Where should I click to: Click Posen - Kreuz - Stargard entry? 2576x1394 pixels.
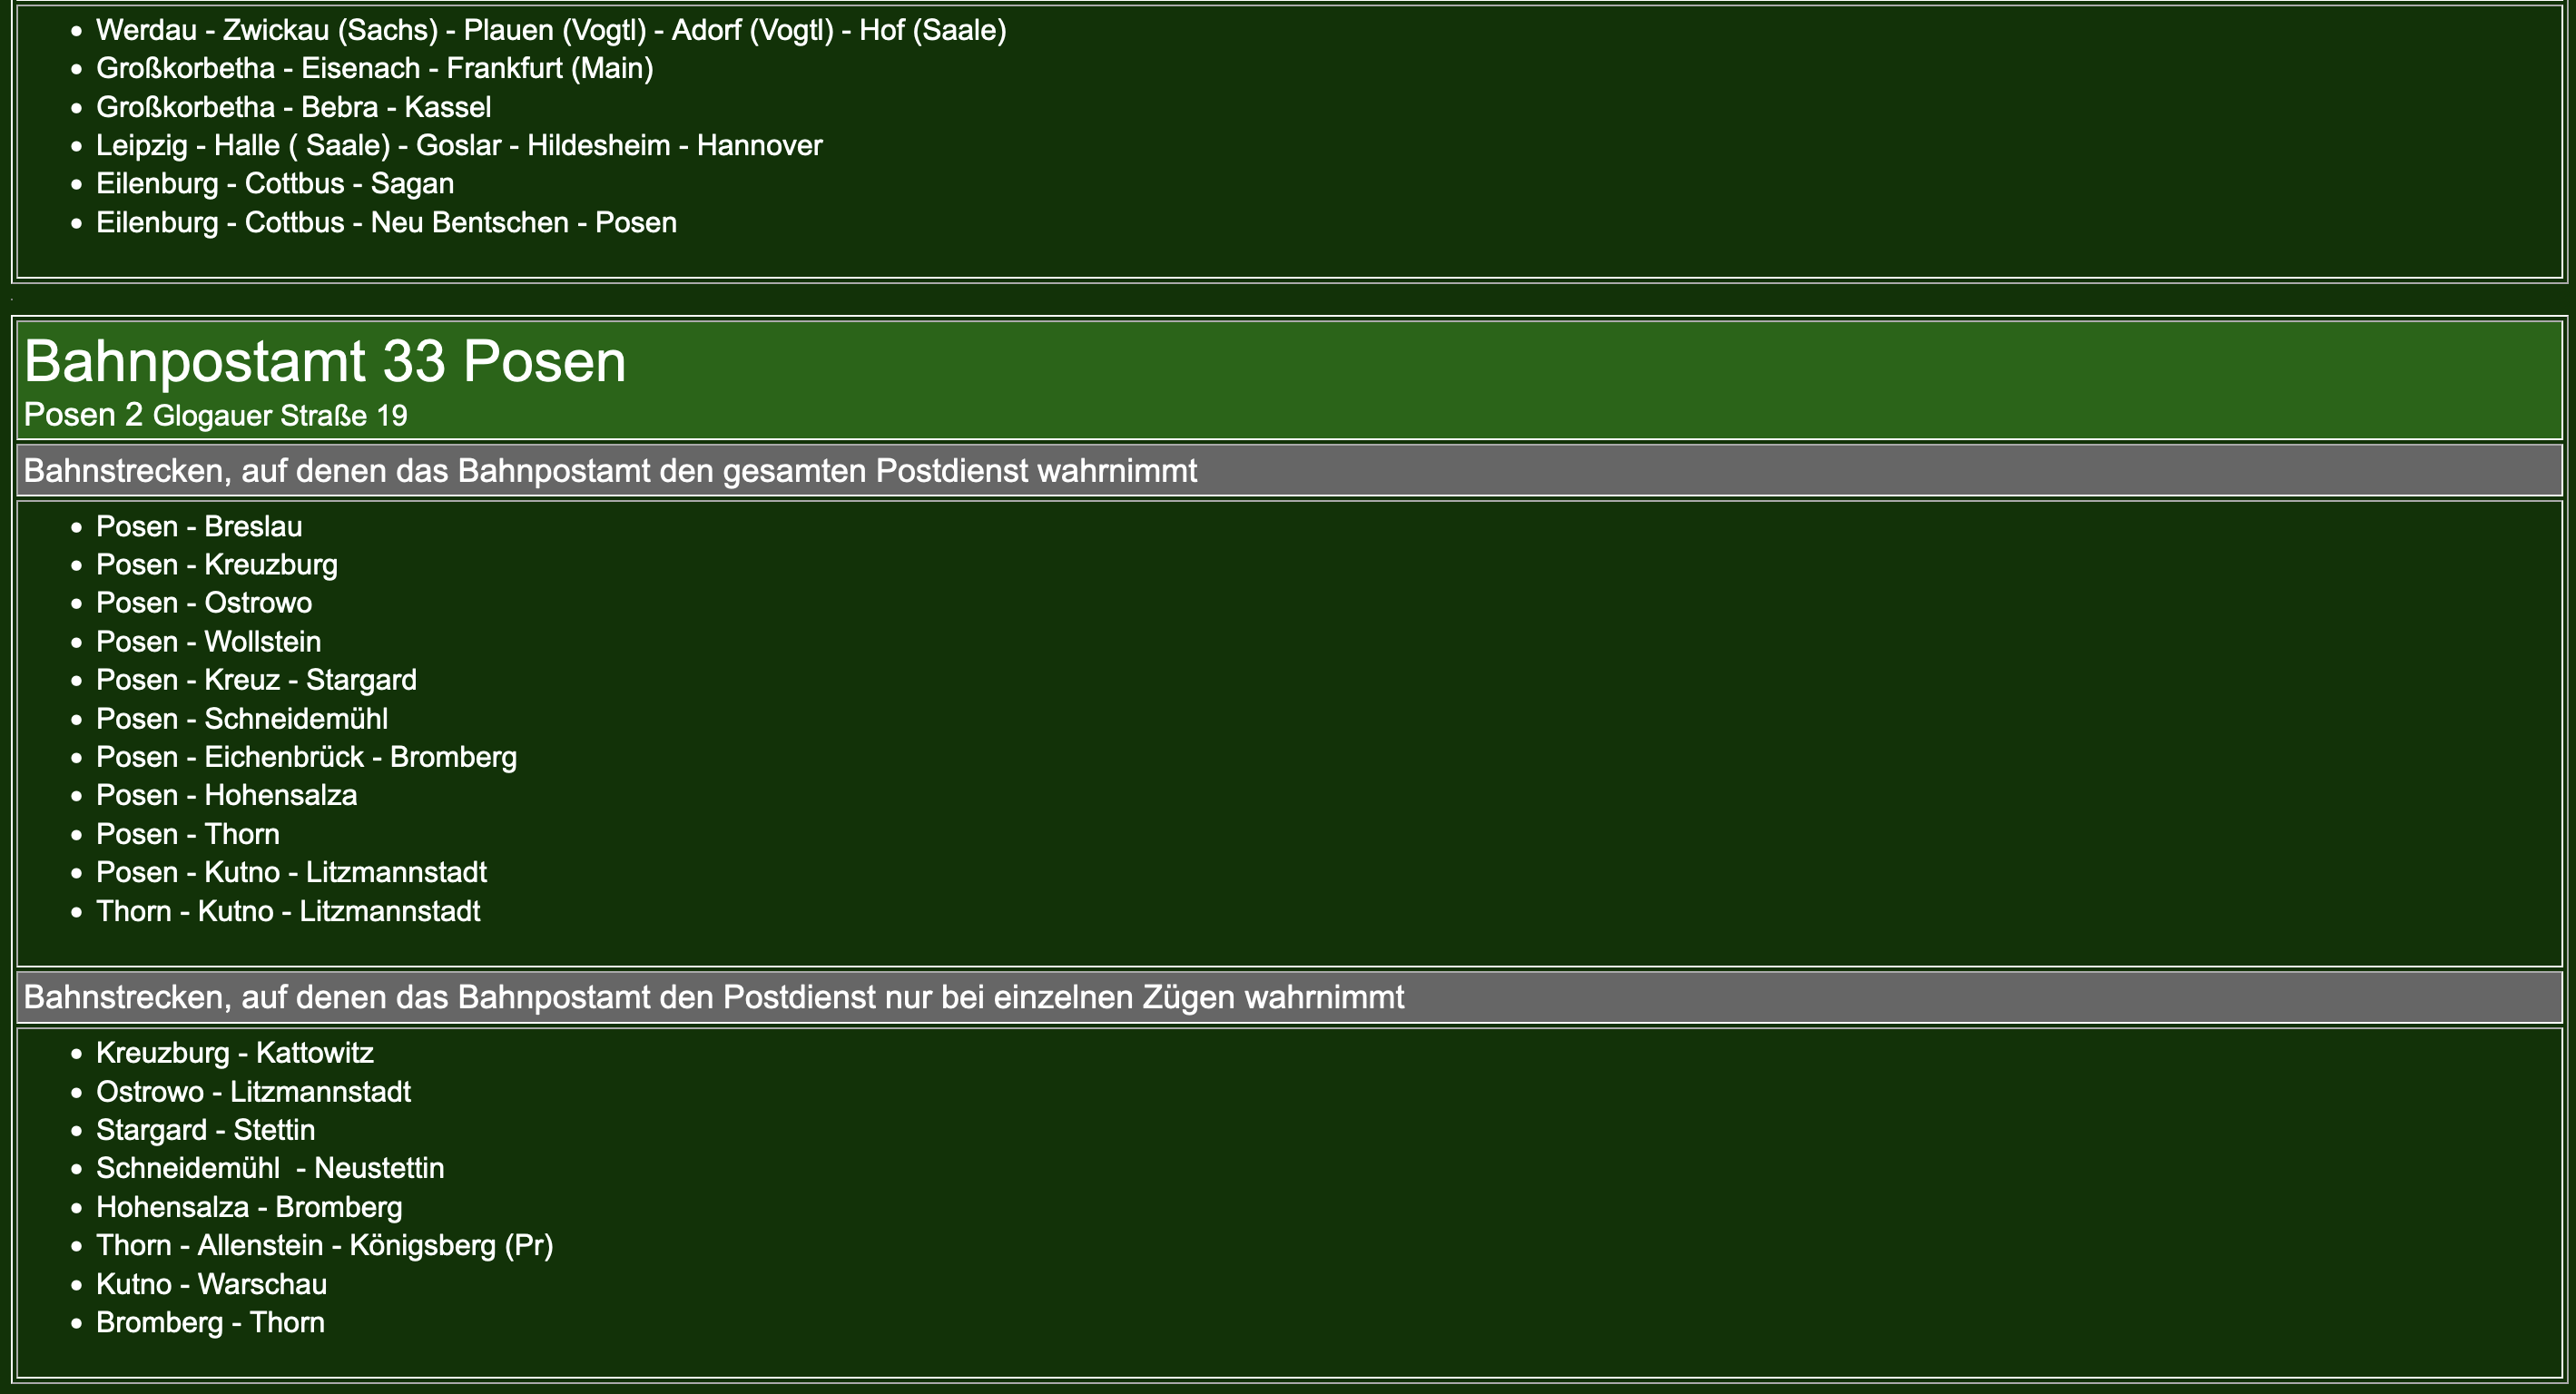pyautogui.click(x=256, y=680)
